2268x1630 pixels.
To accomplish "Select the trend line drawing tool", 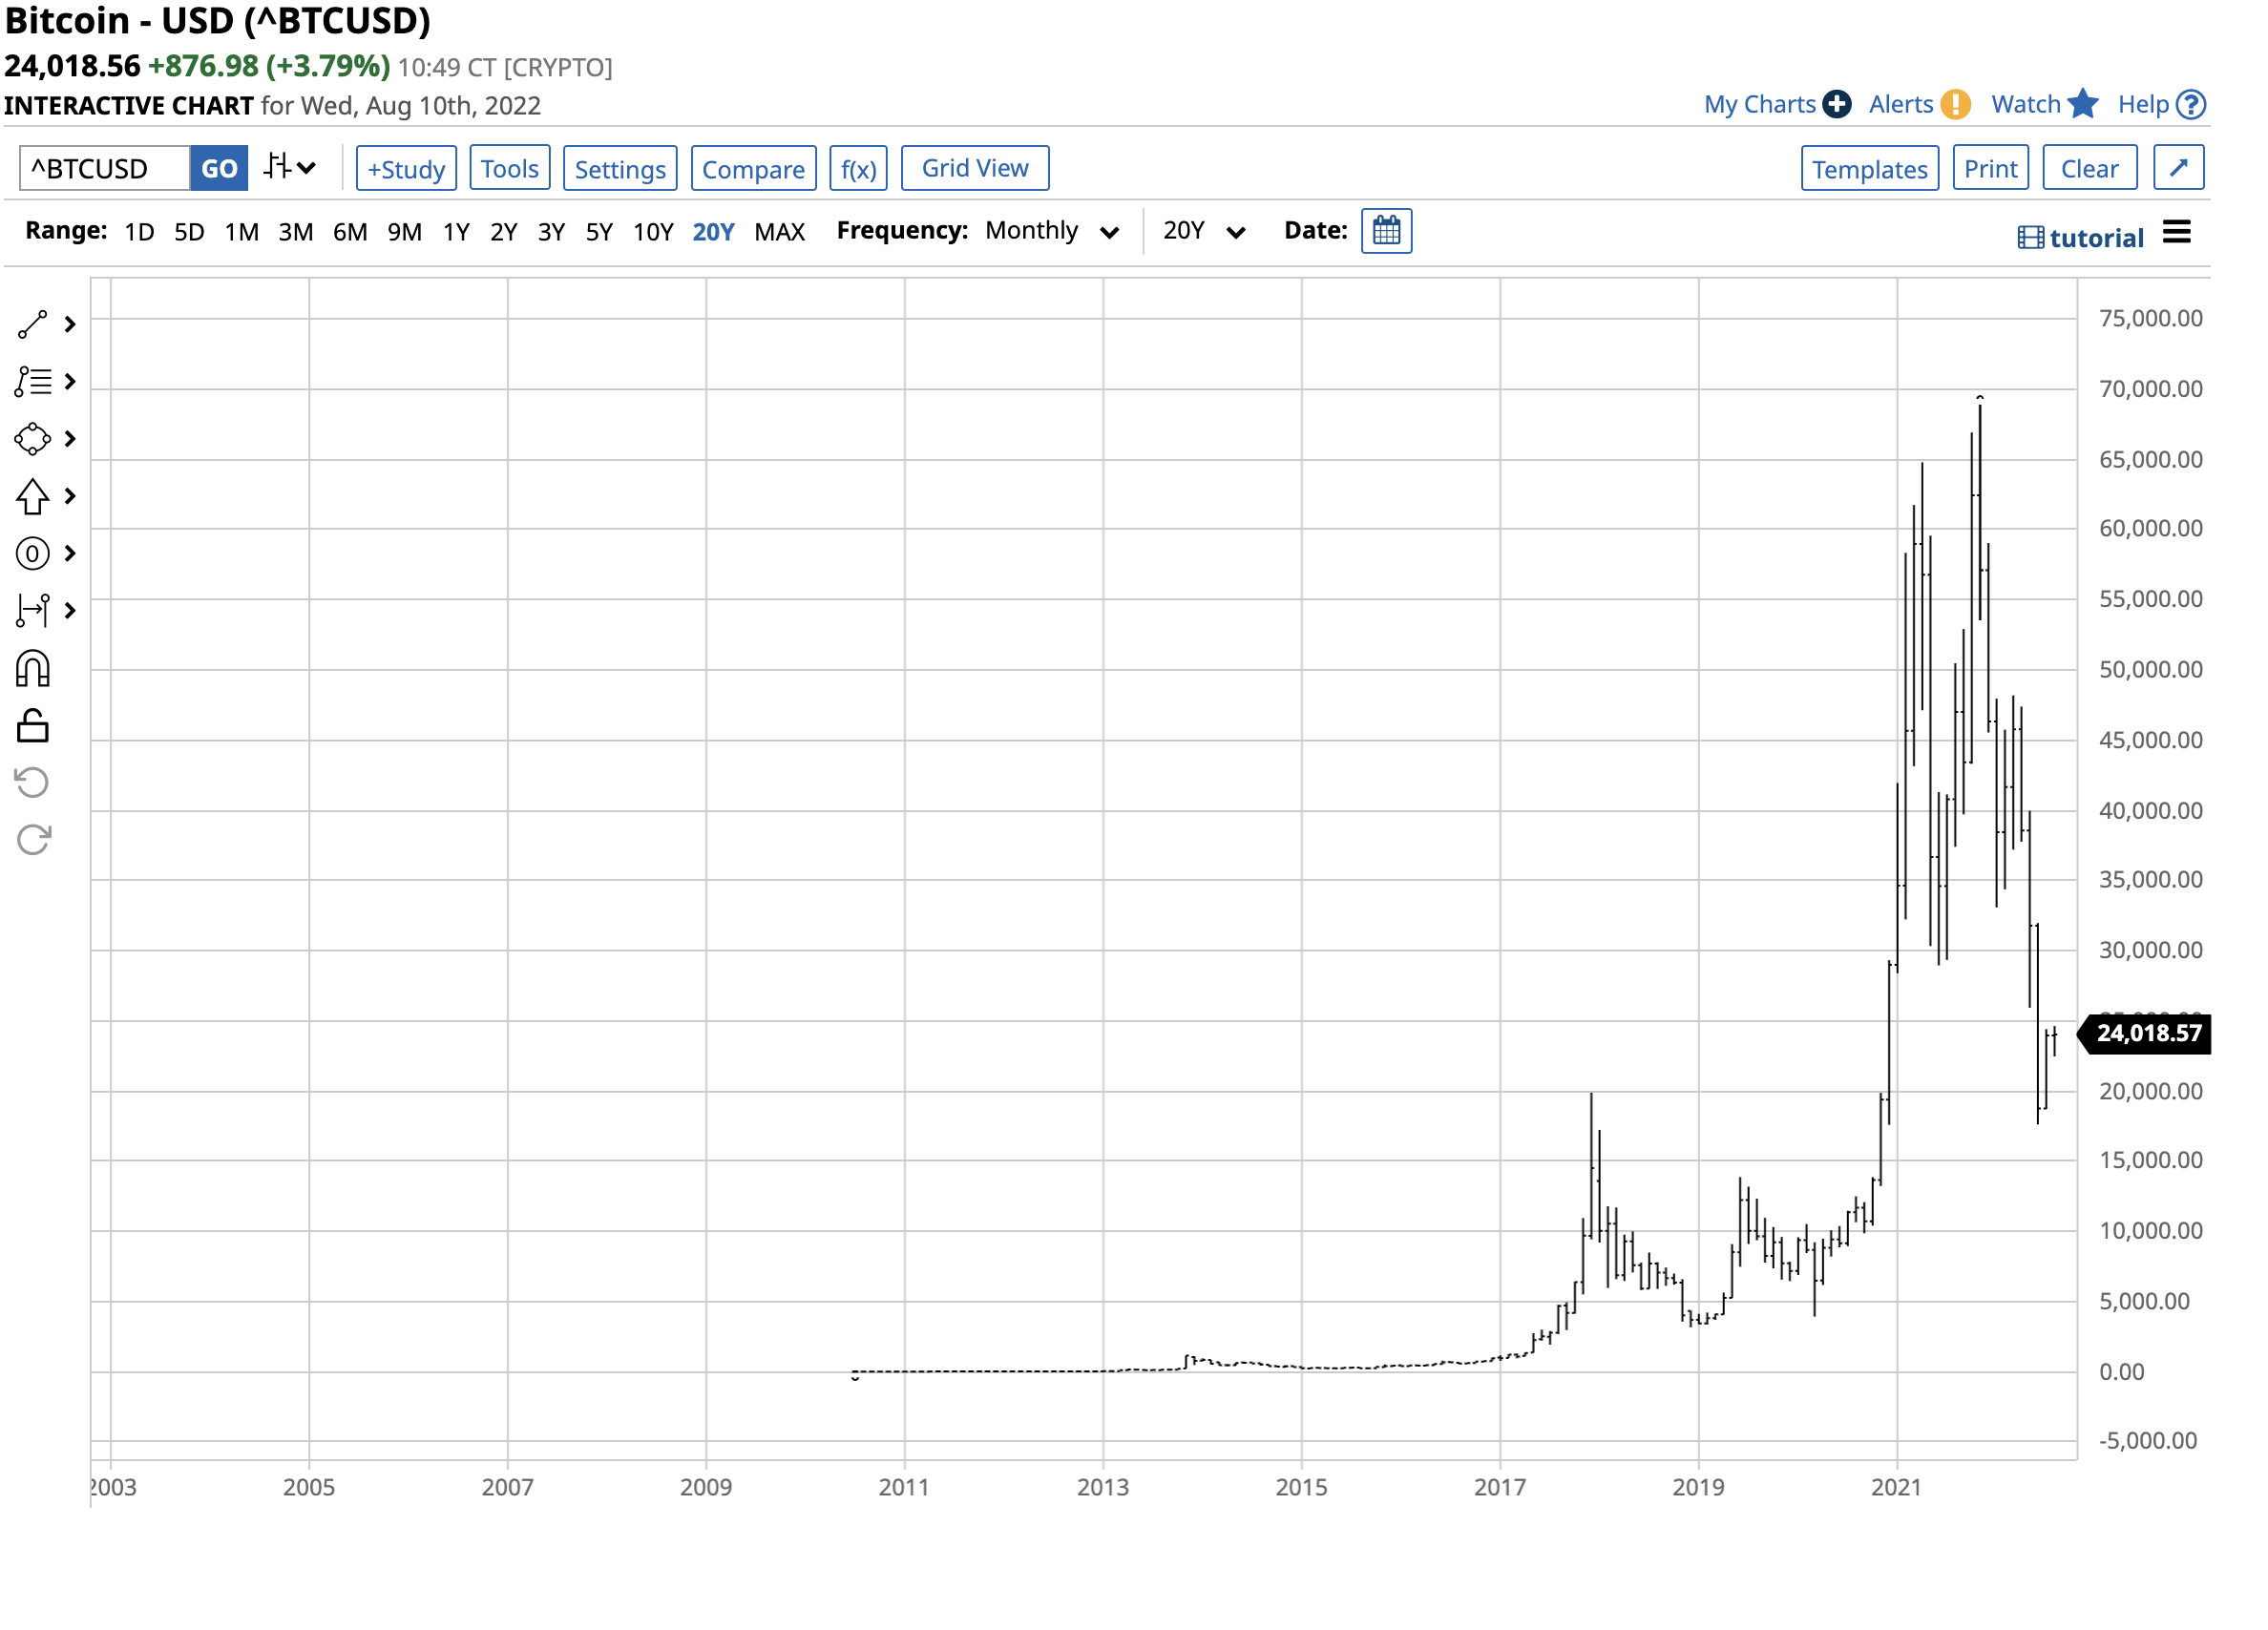I will click(x=33, y=325).
